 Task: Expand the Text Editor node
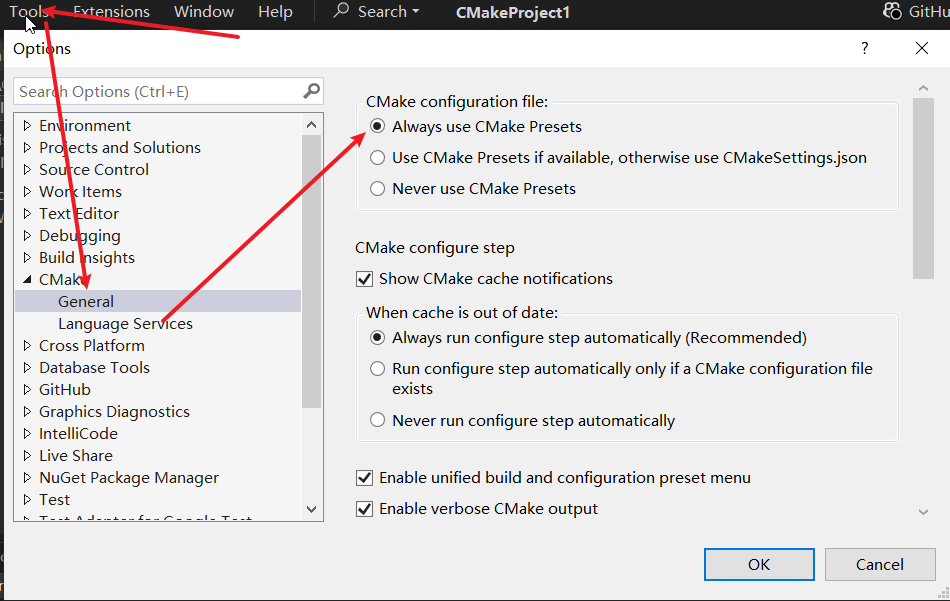click(x=27, y=214)
